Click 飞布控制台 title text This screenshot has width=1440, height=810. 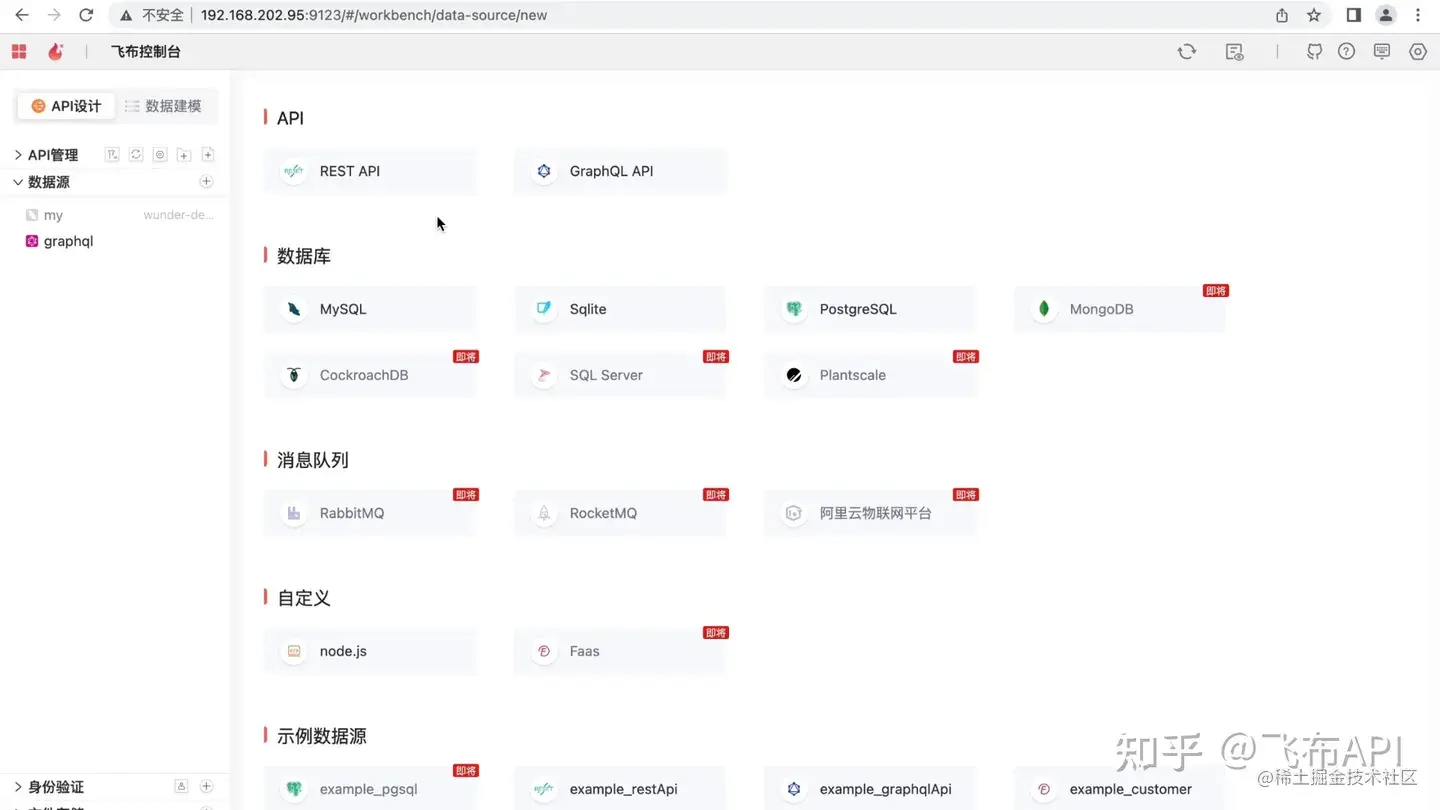pyautogui.click(x=146, y=52)
